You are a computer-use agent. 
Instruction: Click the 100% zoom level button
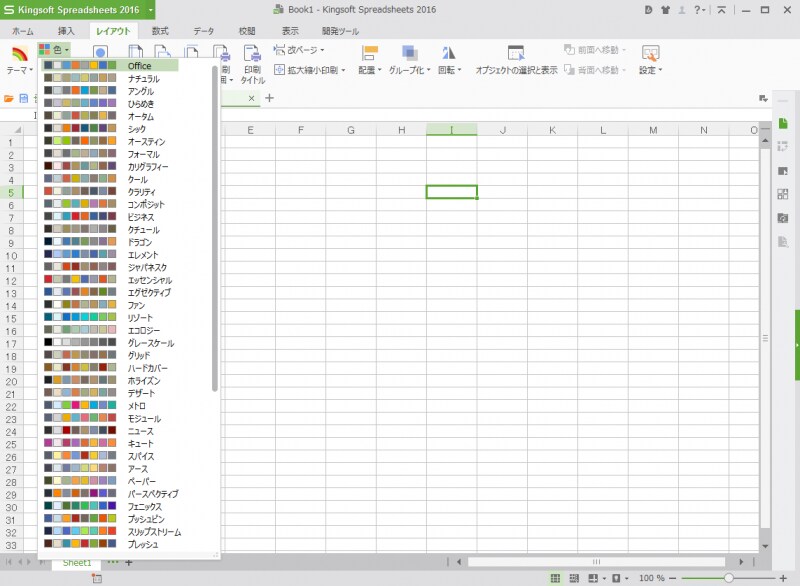tap(652, 577)
